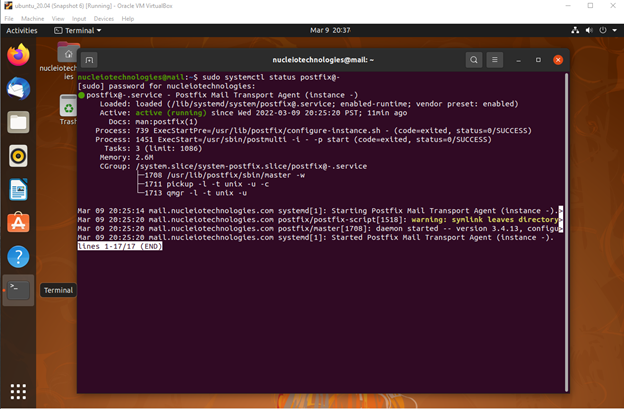Show all applications grid
The image size is (624, 409).
tap(18, 391)
